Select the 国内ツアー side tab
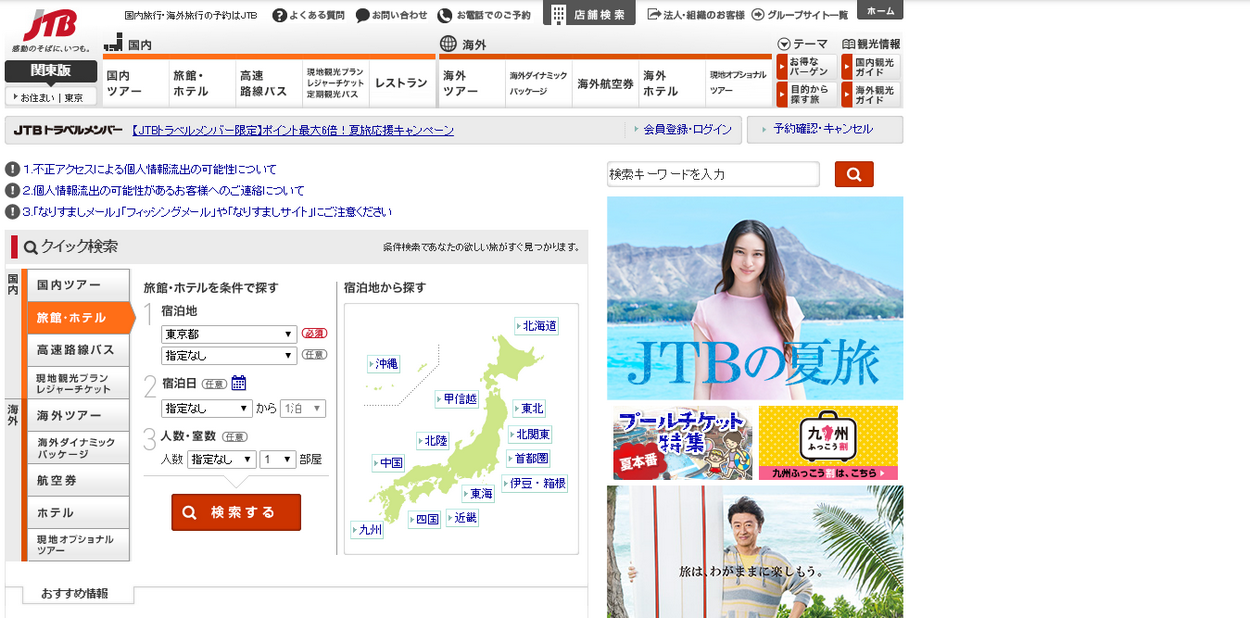The width and height of the screenshot is (1250, 618). coord(78,285)
